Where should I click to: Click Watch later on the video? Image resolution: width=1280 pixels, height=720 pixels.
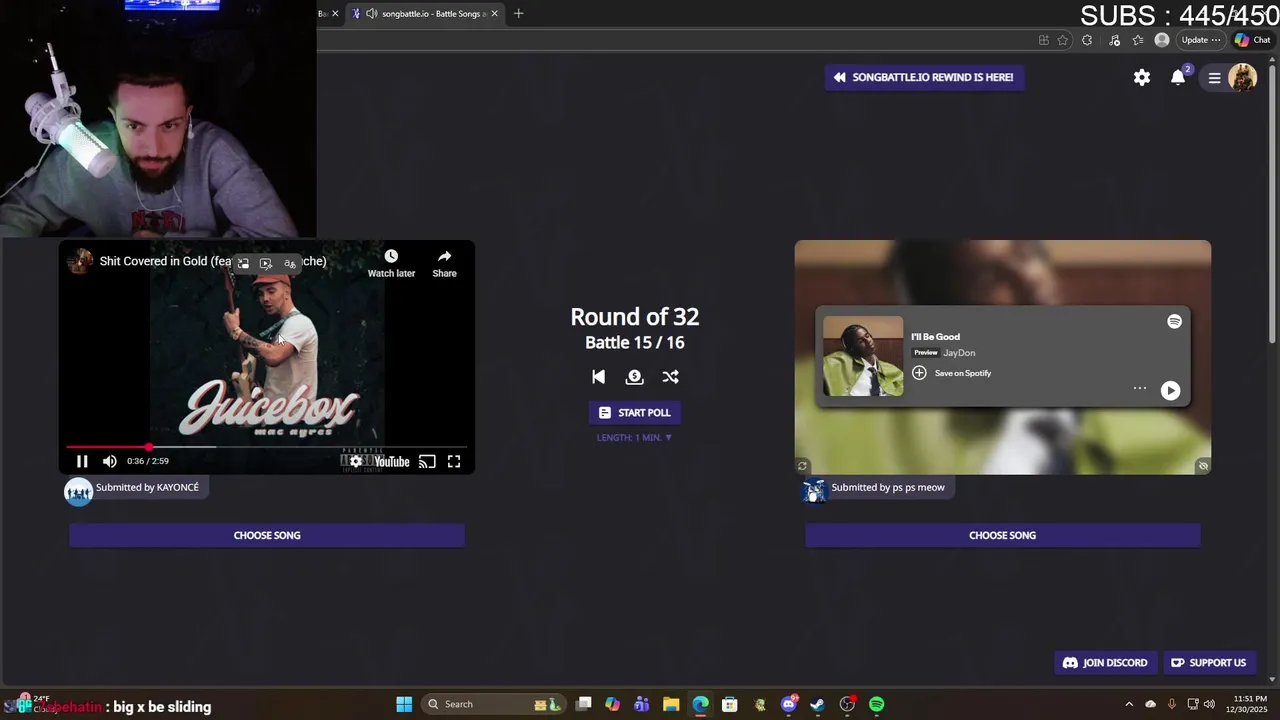(x=391, y=264)
